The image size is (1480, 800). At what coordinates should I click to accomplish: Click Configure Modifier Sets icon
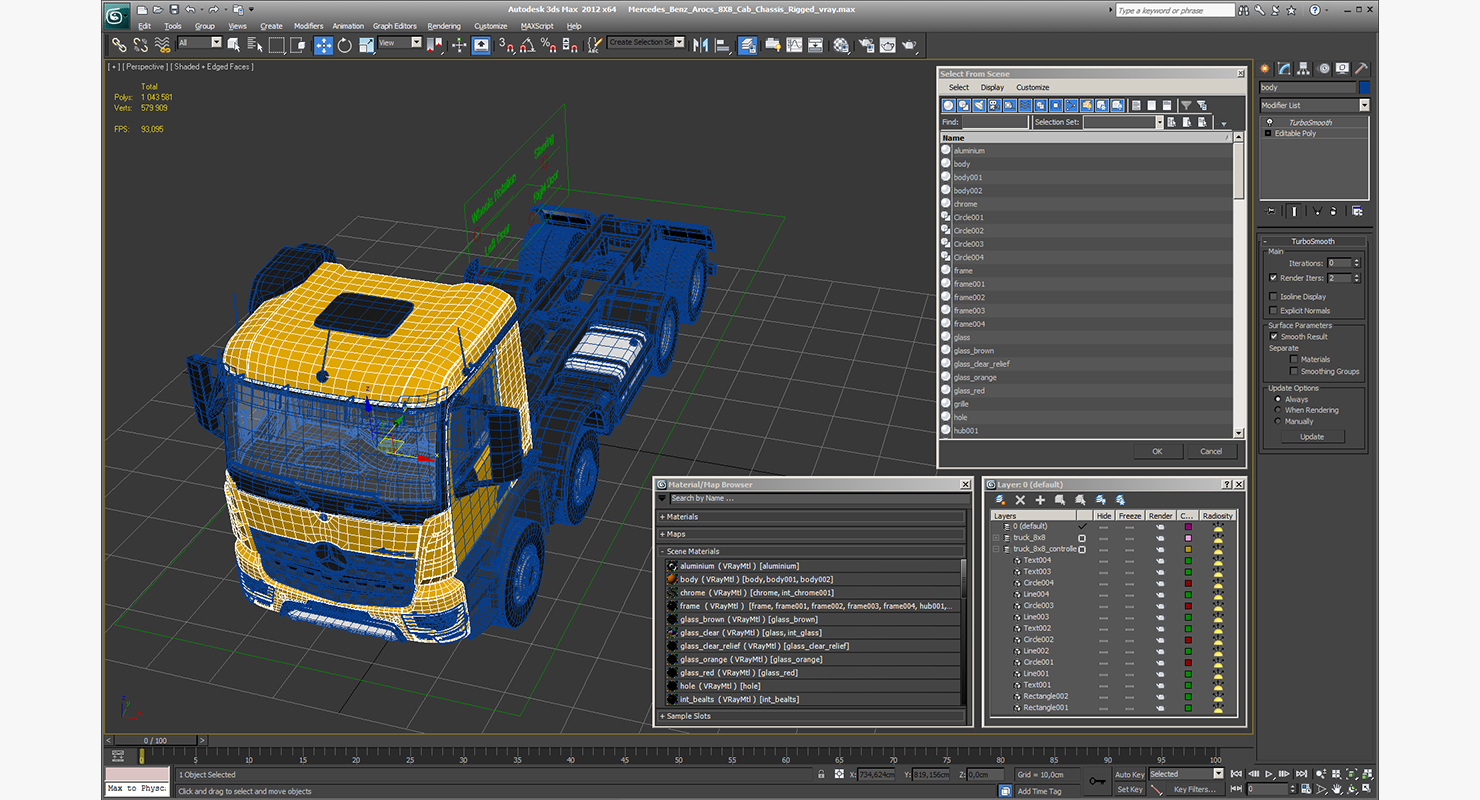point(1357,211)
